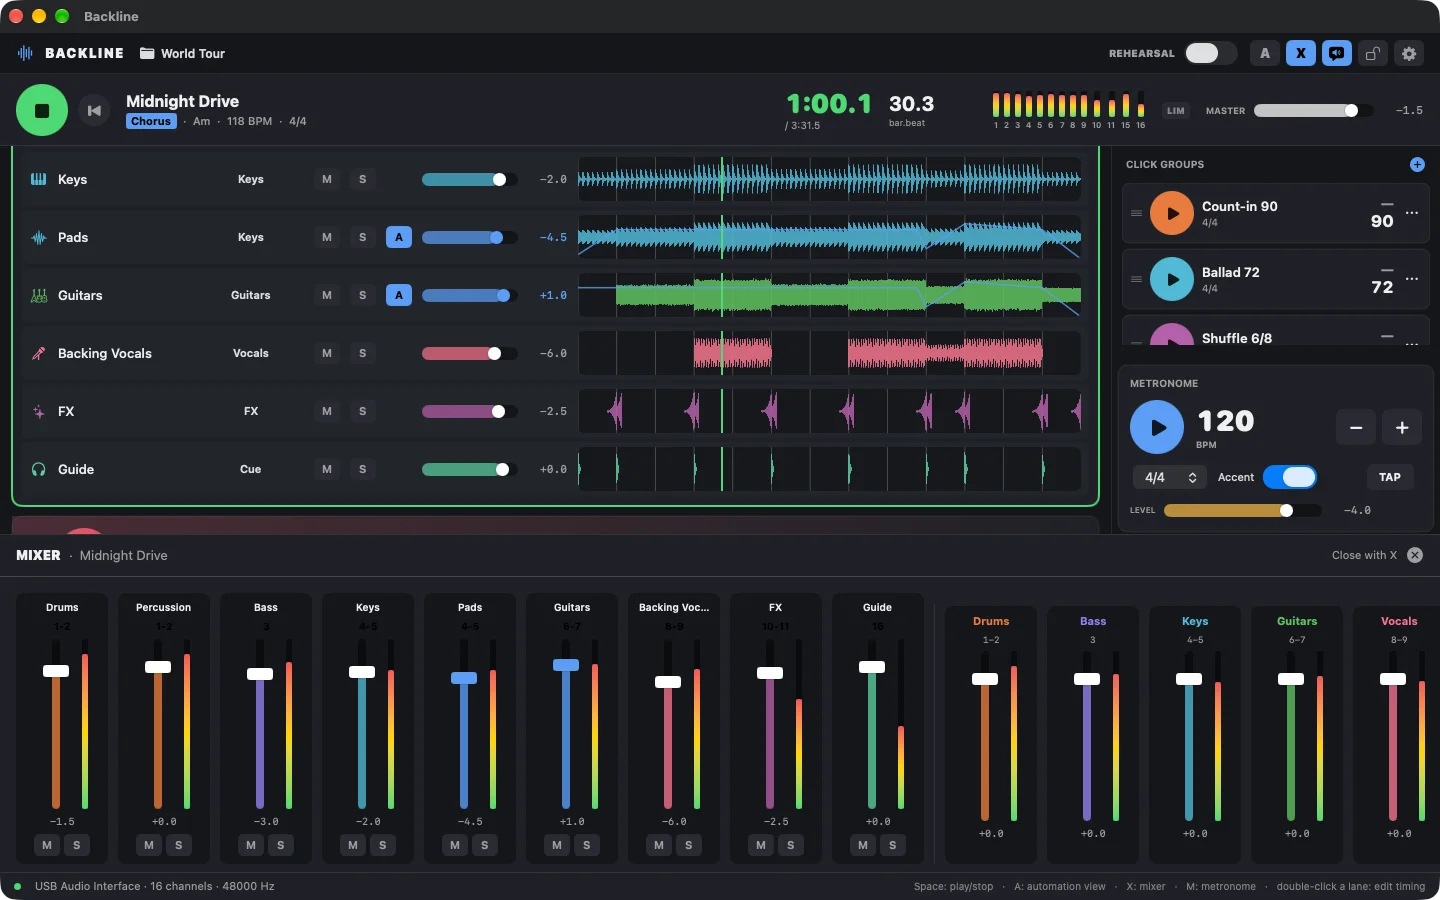Open the Count-in 90 more options menu
Screen dimensions: 1440x900
[x=1412, y=213]
